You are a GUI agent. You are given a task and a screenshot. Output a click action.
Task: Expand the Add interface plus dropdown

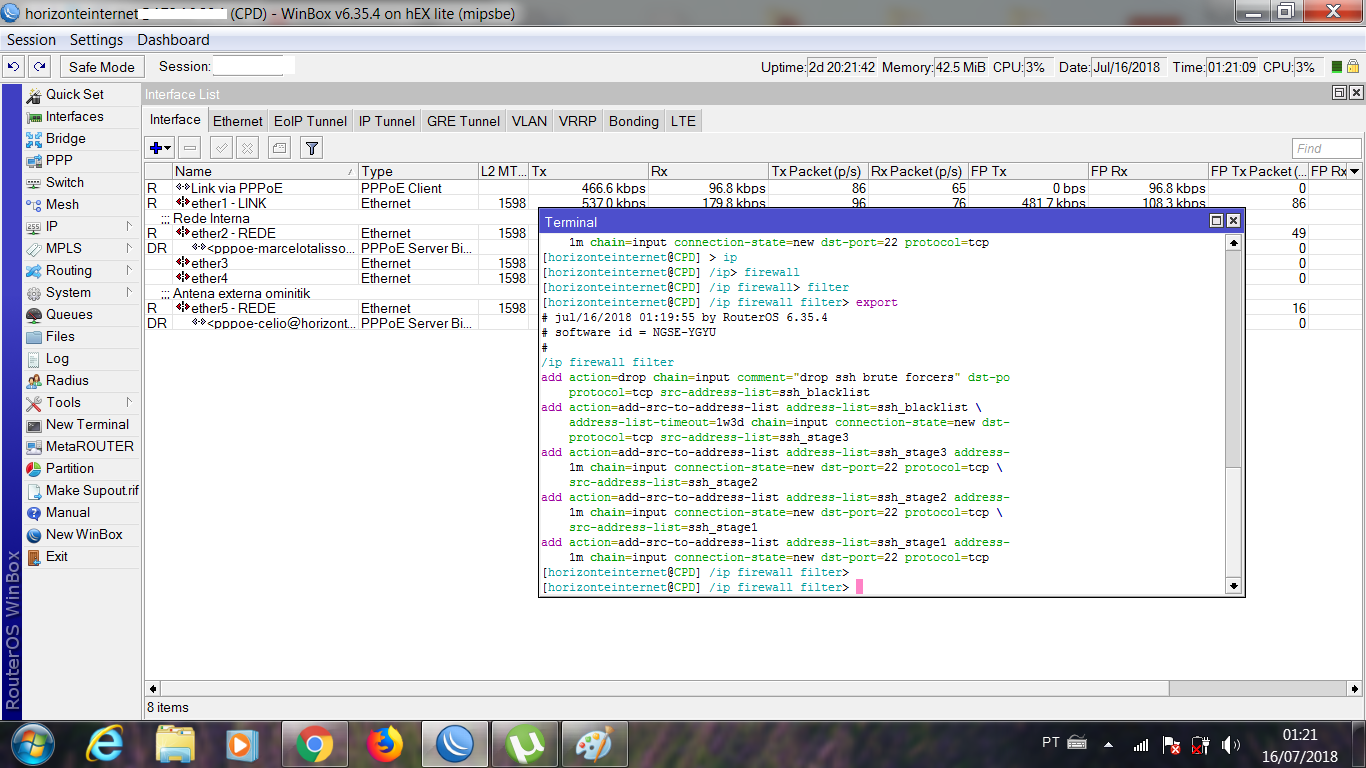pyautogui.click(x=160, y=148)
